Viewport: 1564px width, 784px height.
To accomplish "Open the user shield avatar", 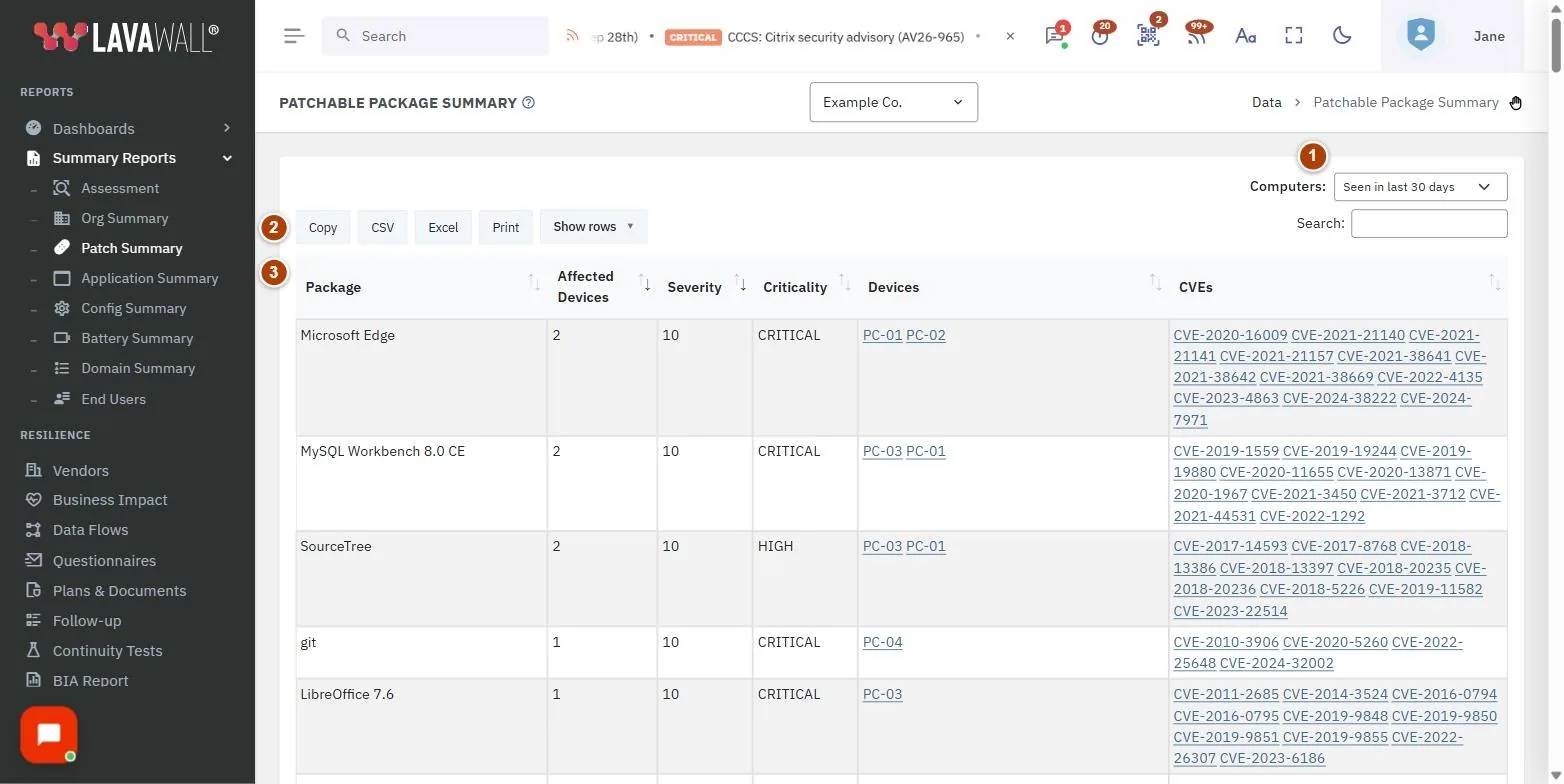I will (x=1420, y=36).
